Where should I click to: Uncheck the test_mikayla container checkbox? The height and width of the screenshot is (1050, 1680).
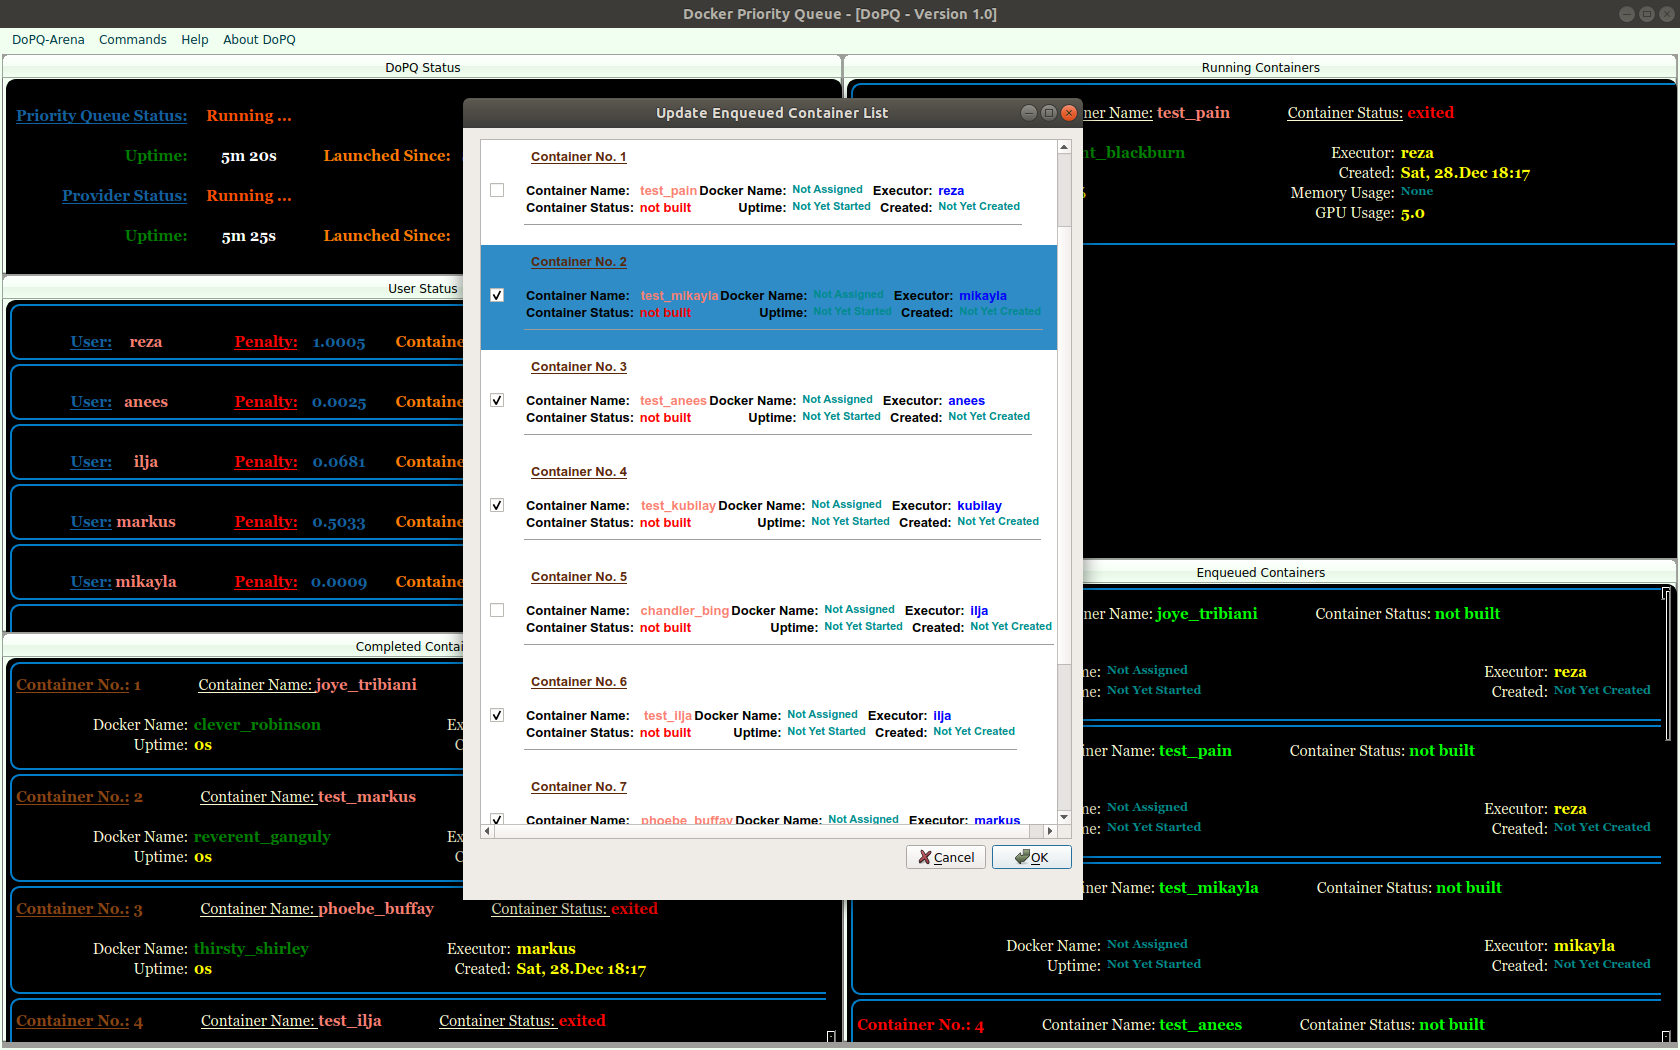497,295
